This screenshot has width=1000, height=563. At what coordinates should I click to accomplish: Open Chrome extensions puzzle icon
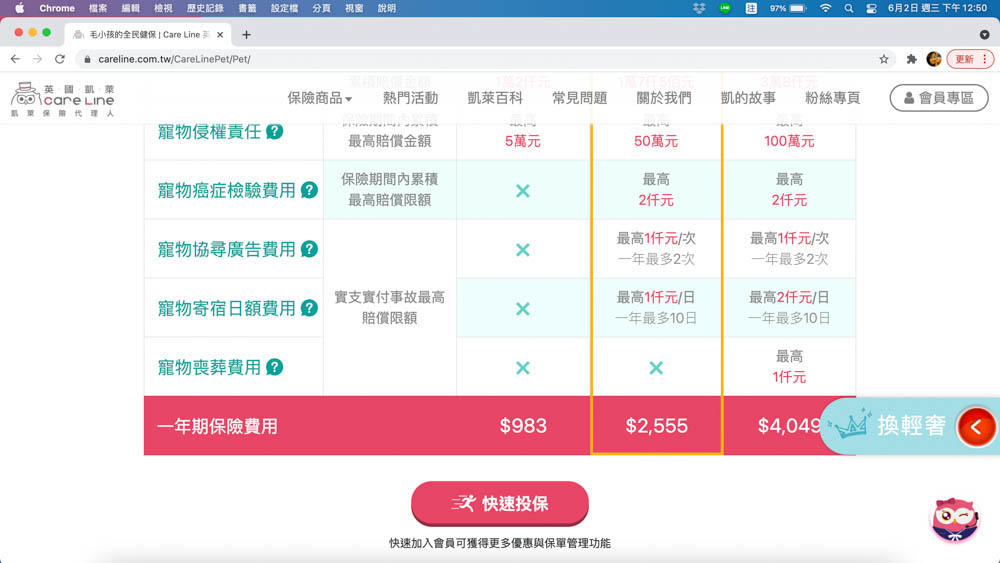911,59
